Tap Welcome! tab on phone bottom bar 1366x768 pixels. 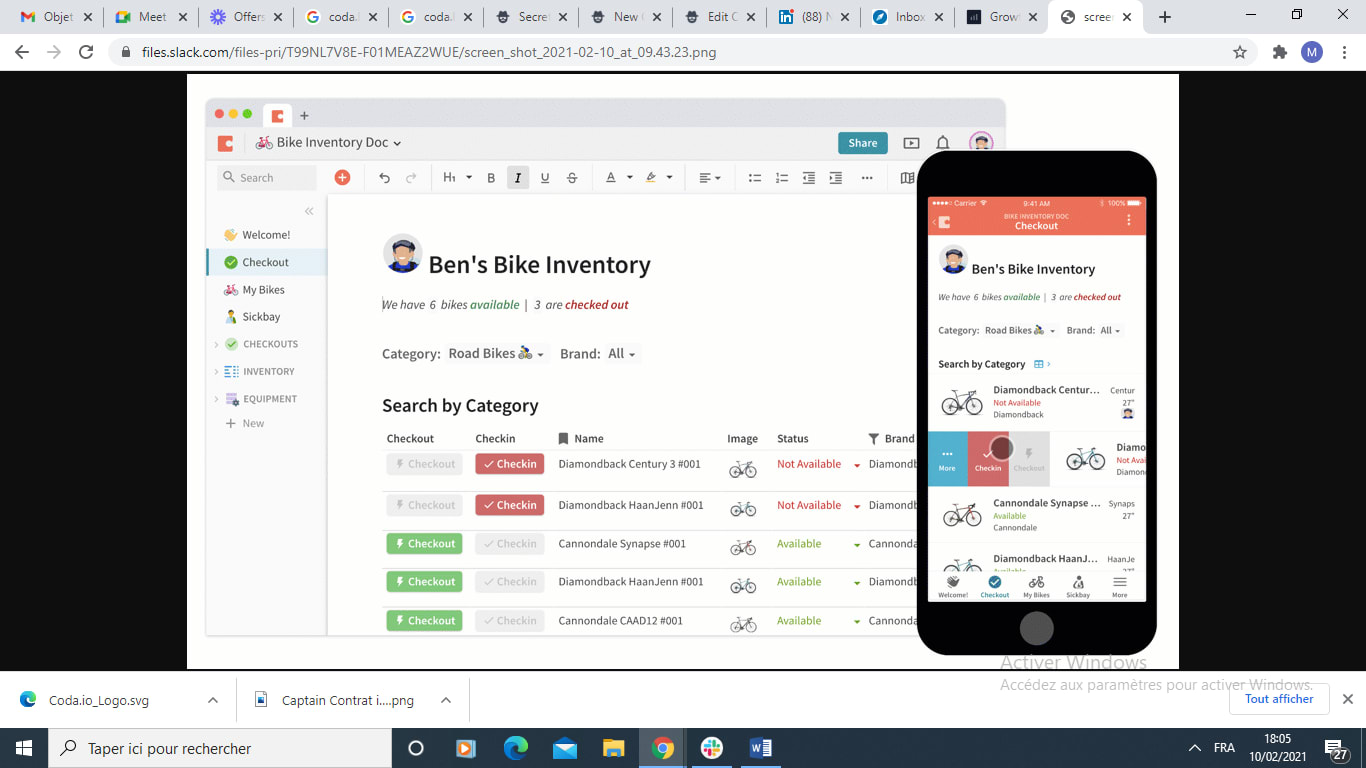tap(953, 587)
